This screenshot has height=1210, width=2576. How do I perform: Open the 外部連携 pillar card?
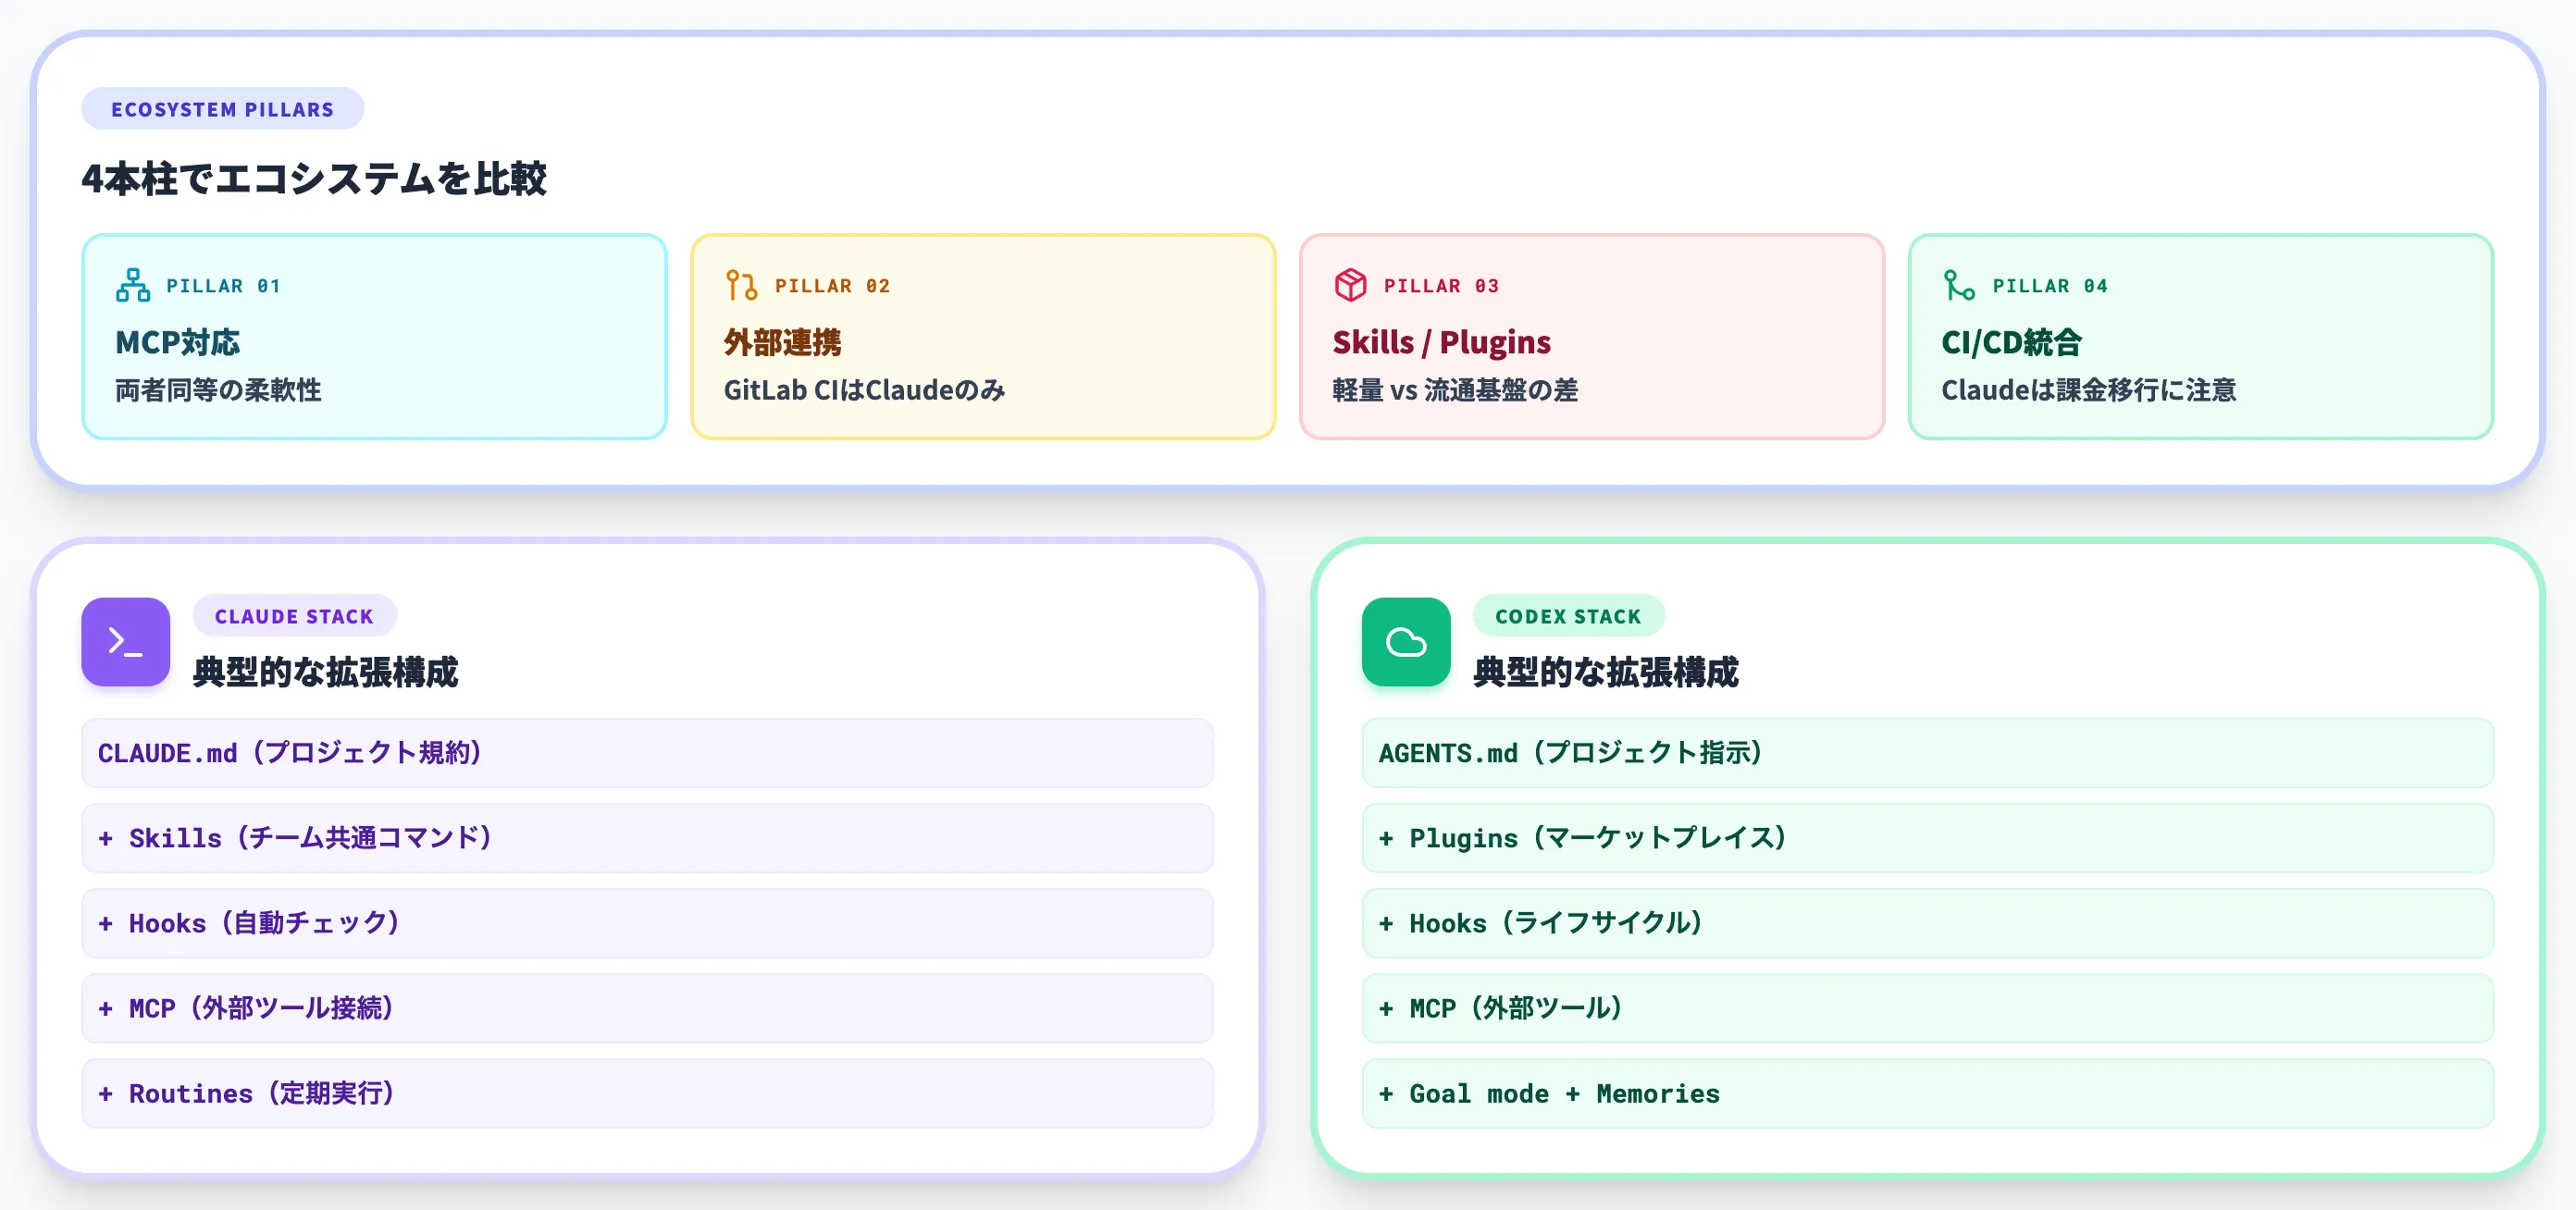pyautogui.click(x=983, y=337)
